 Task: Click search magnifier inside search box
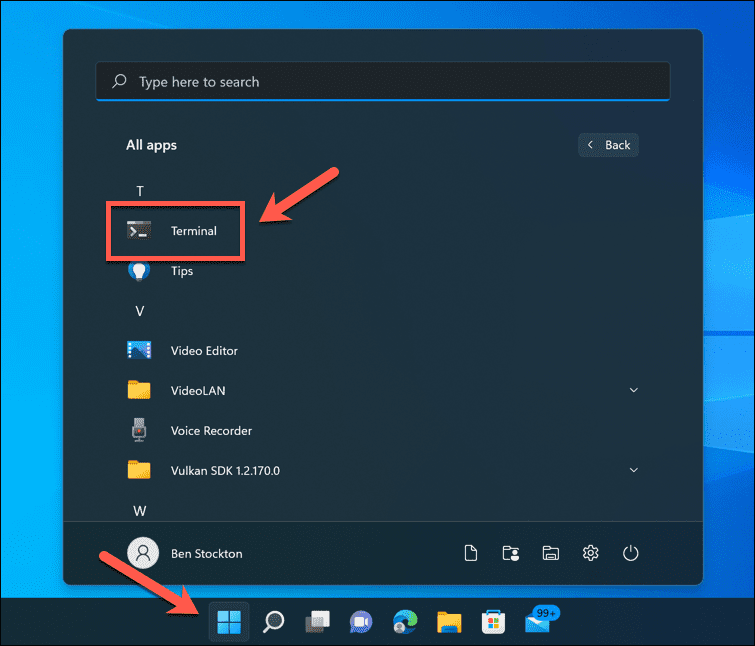[x=119, y=81]
